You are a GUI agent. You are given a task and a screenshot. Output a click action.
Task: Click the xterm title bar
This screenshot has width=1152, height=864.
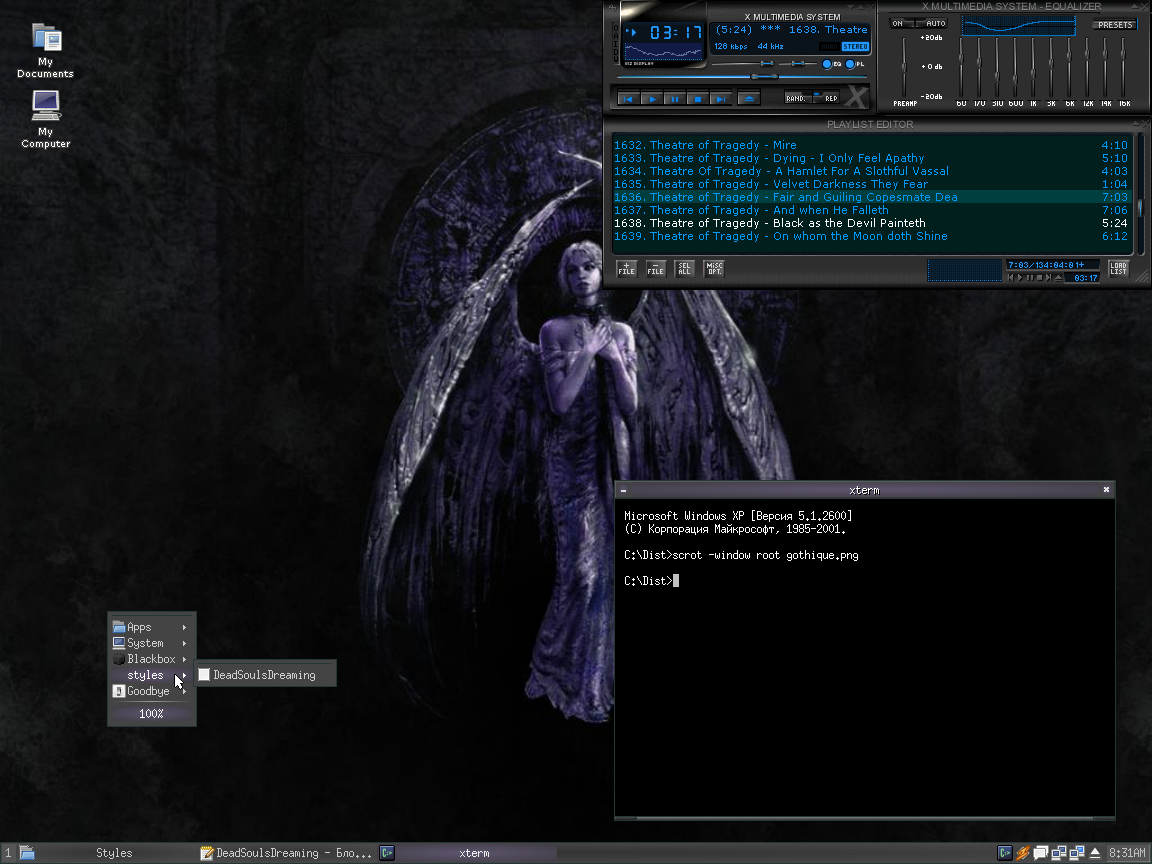pos(864,490)
